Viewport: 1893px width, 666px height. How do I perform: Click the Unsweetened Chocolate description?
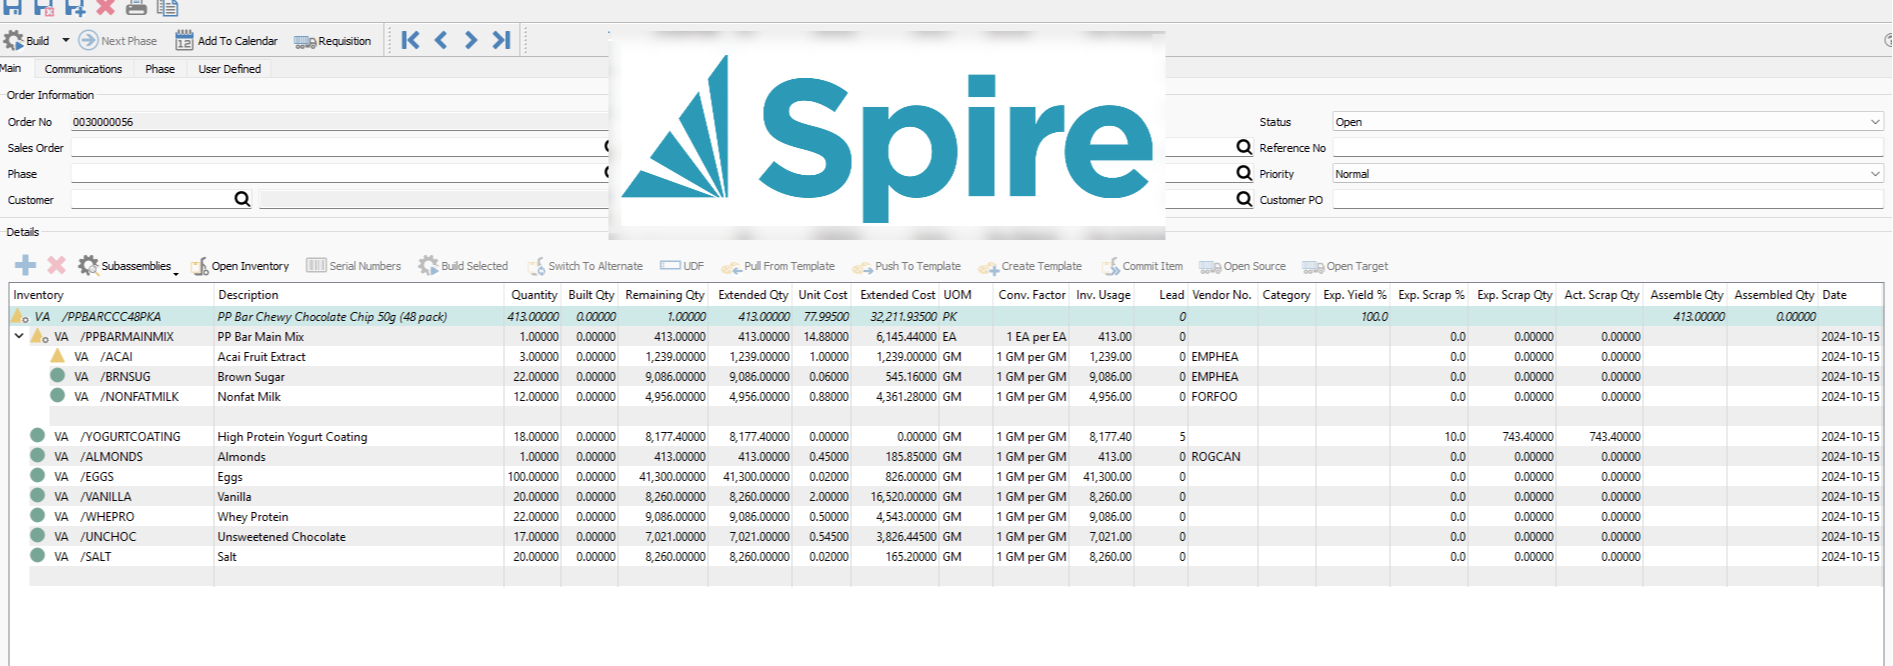pyautogui.click(x=281, y=537)
